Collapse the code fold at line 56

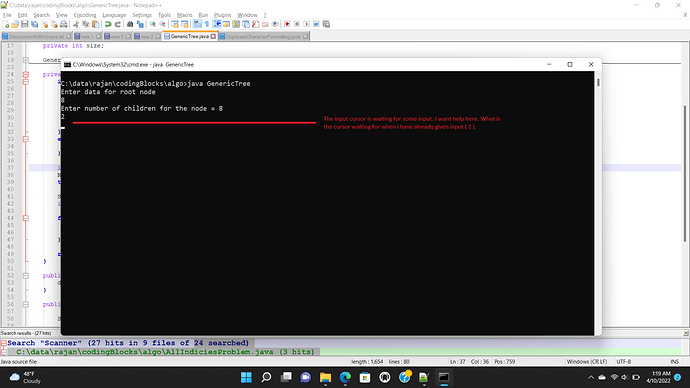[x=26, y=304]
